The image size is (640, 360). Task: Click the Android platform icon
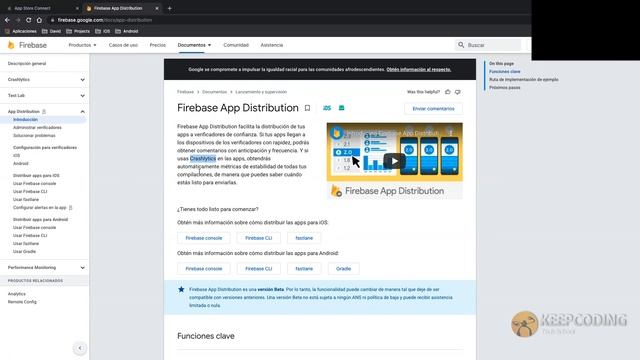342,108
